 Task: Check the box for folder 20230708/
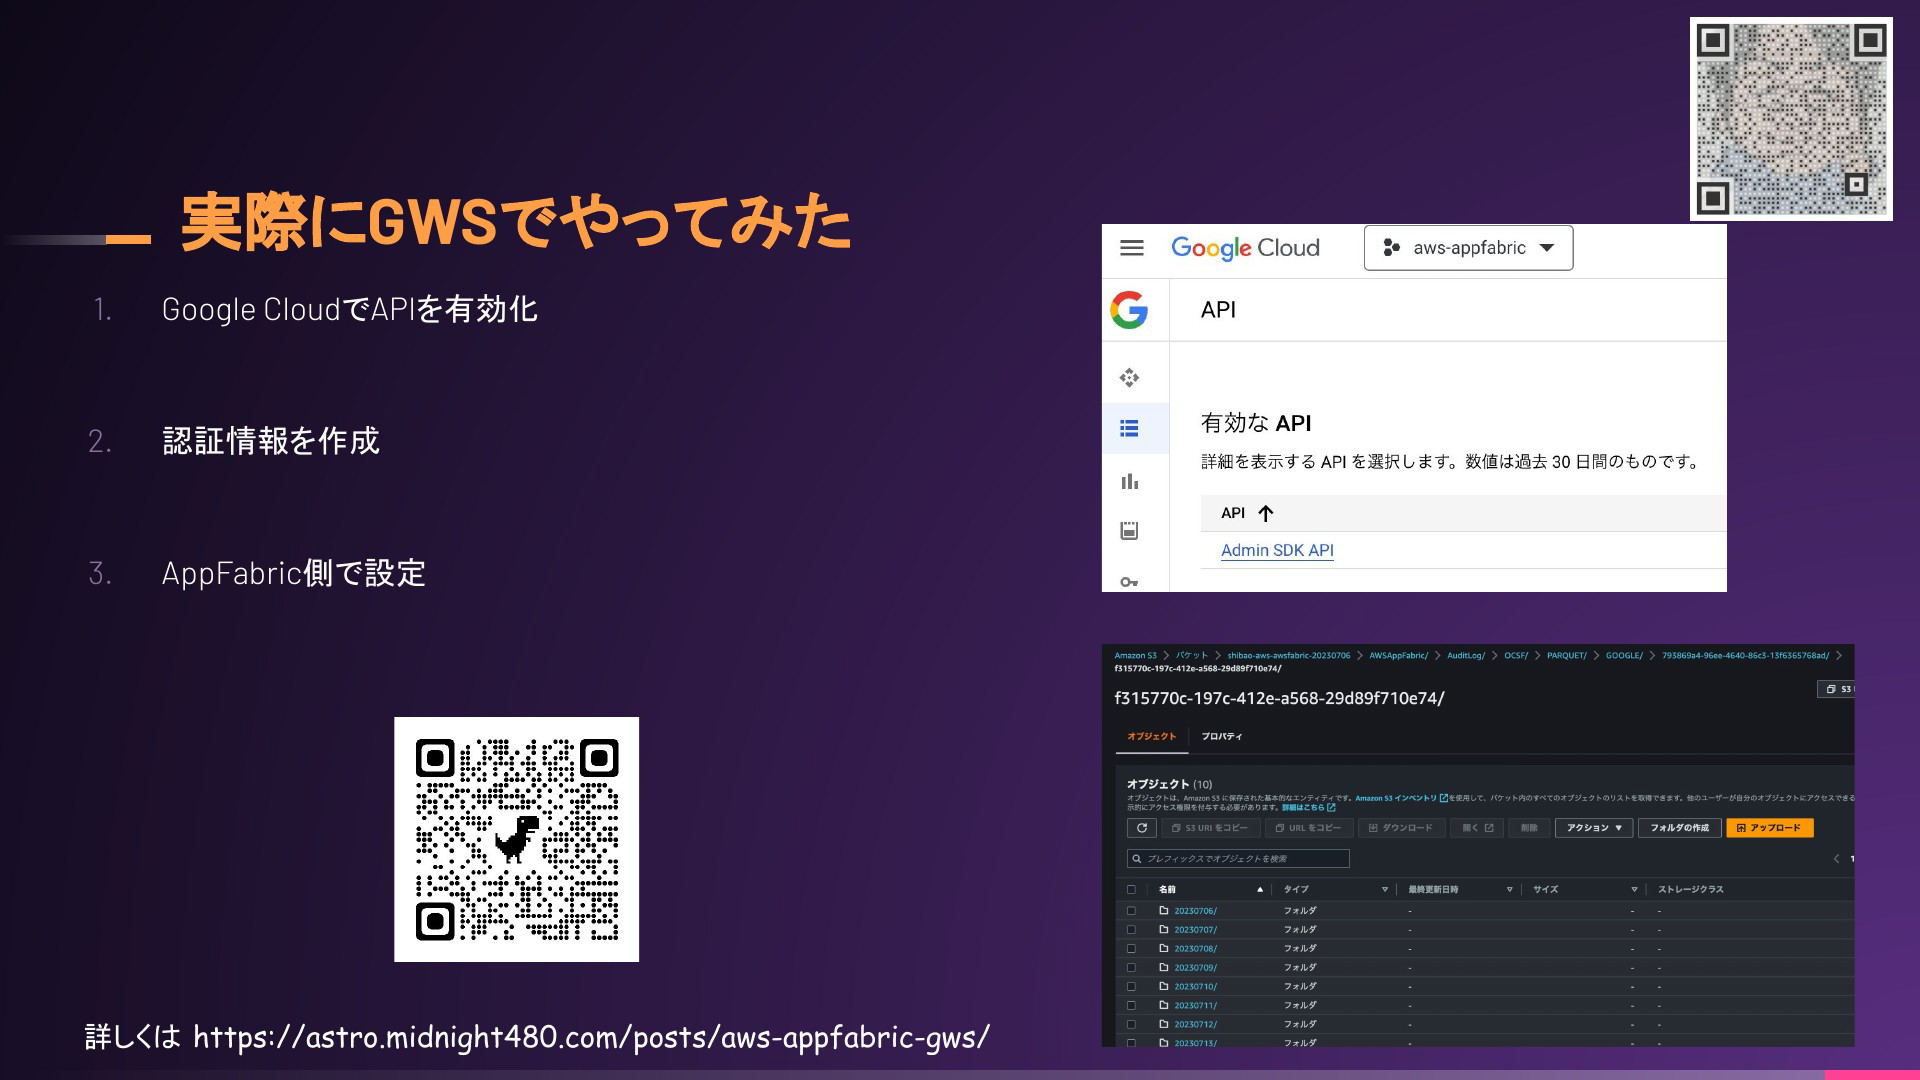tap(1132, 948)
